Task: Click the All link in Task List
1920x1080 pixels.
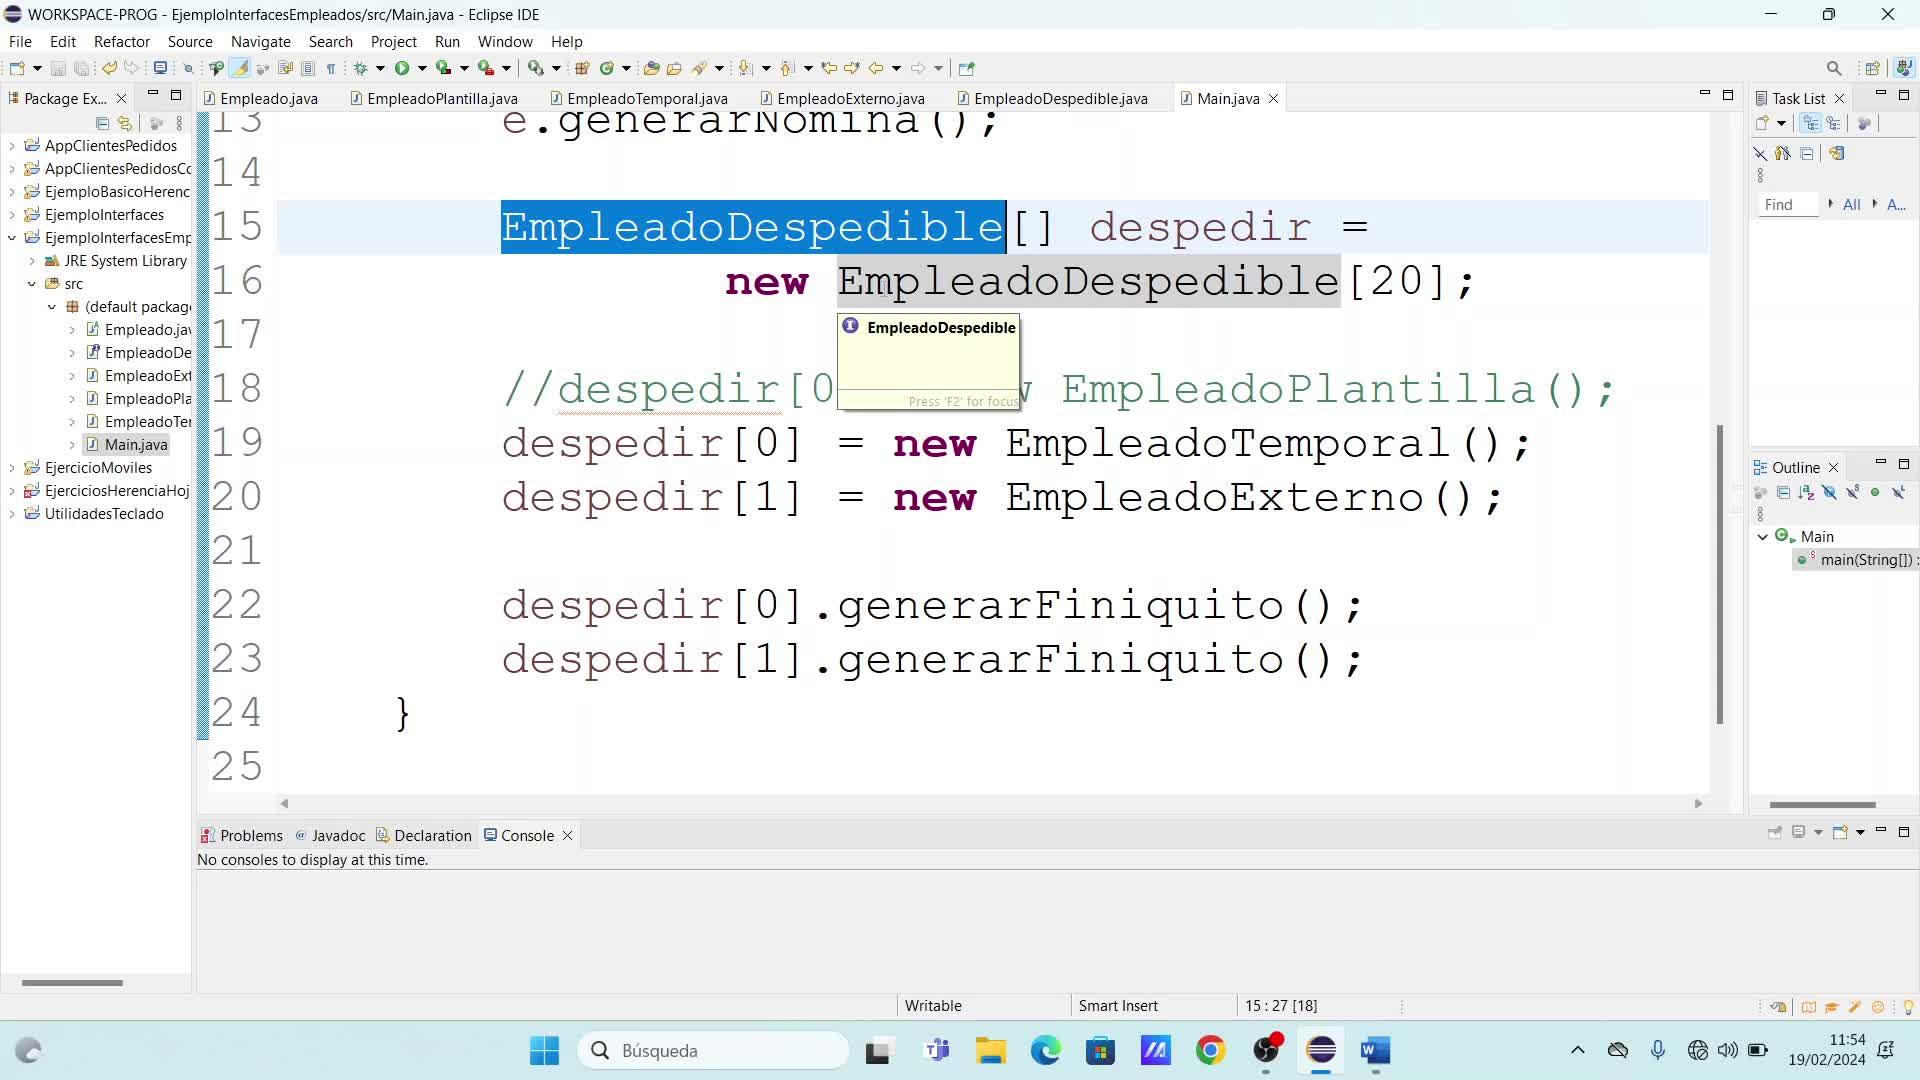Action: [1851, 204]
